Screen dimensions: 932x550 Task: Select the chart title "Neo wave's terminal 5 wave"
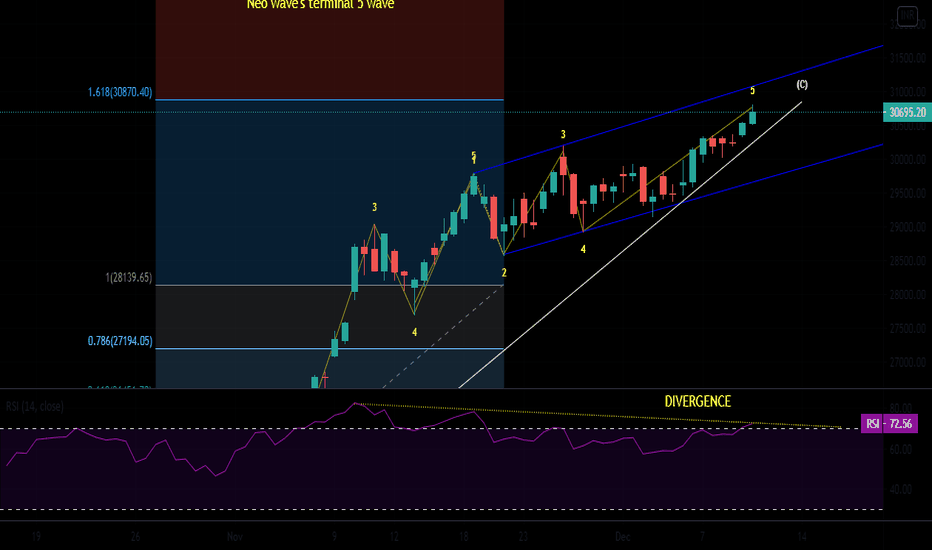[320, 5]
